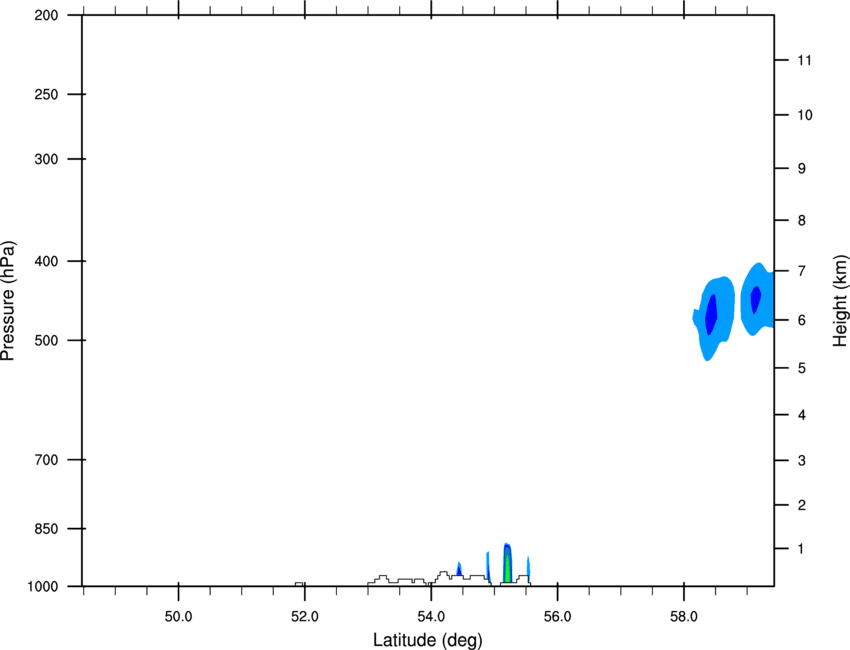Click the 10 km height label

coord(805,115)
